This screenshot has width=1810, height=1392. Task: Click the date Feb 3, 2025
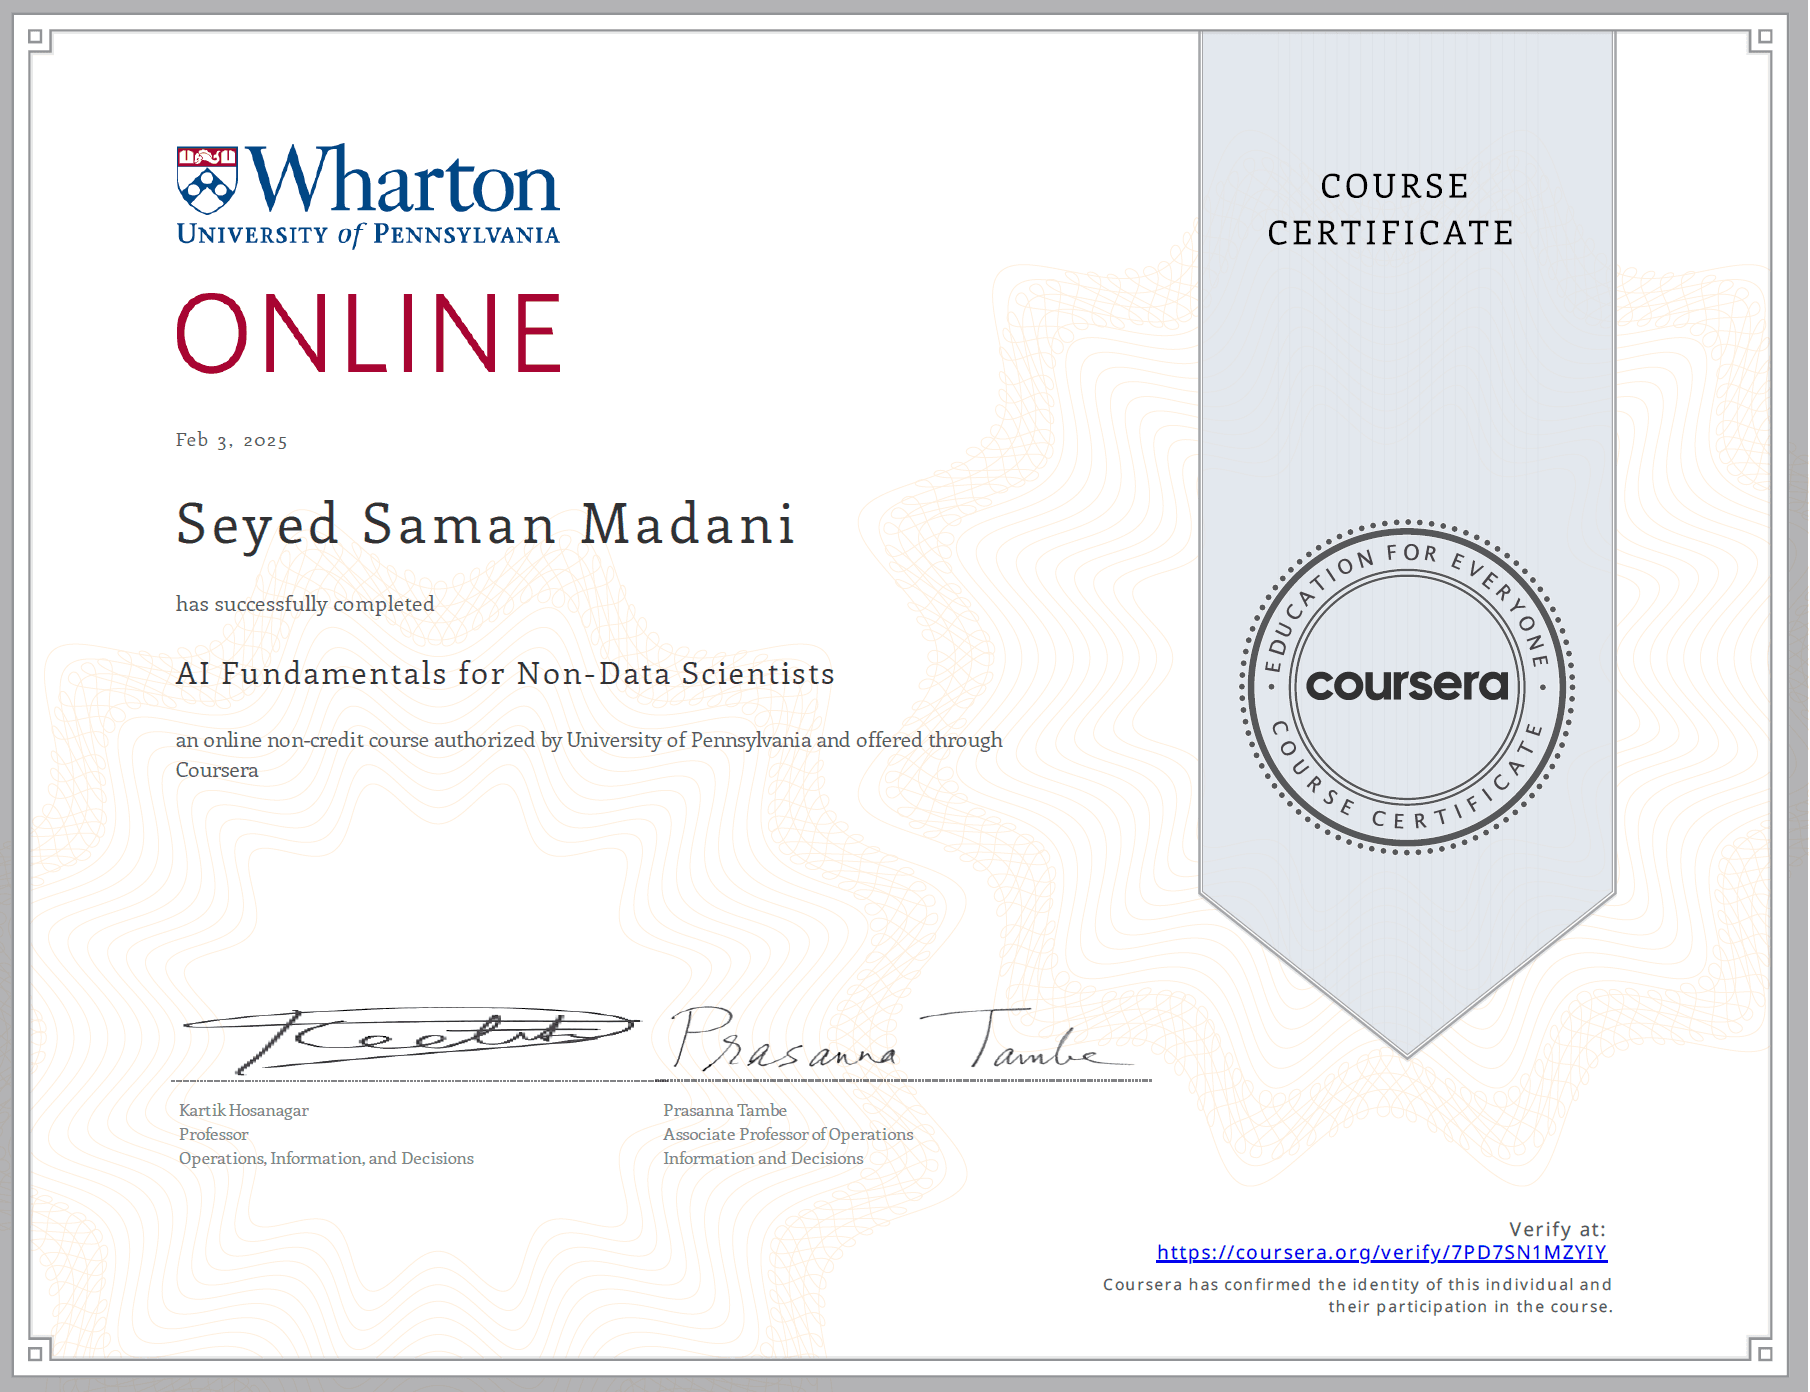[231, 440]
